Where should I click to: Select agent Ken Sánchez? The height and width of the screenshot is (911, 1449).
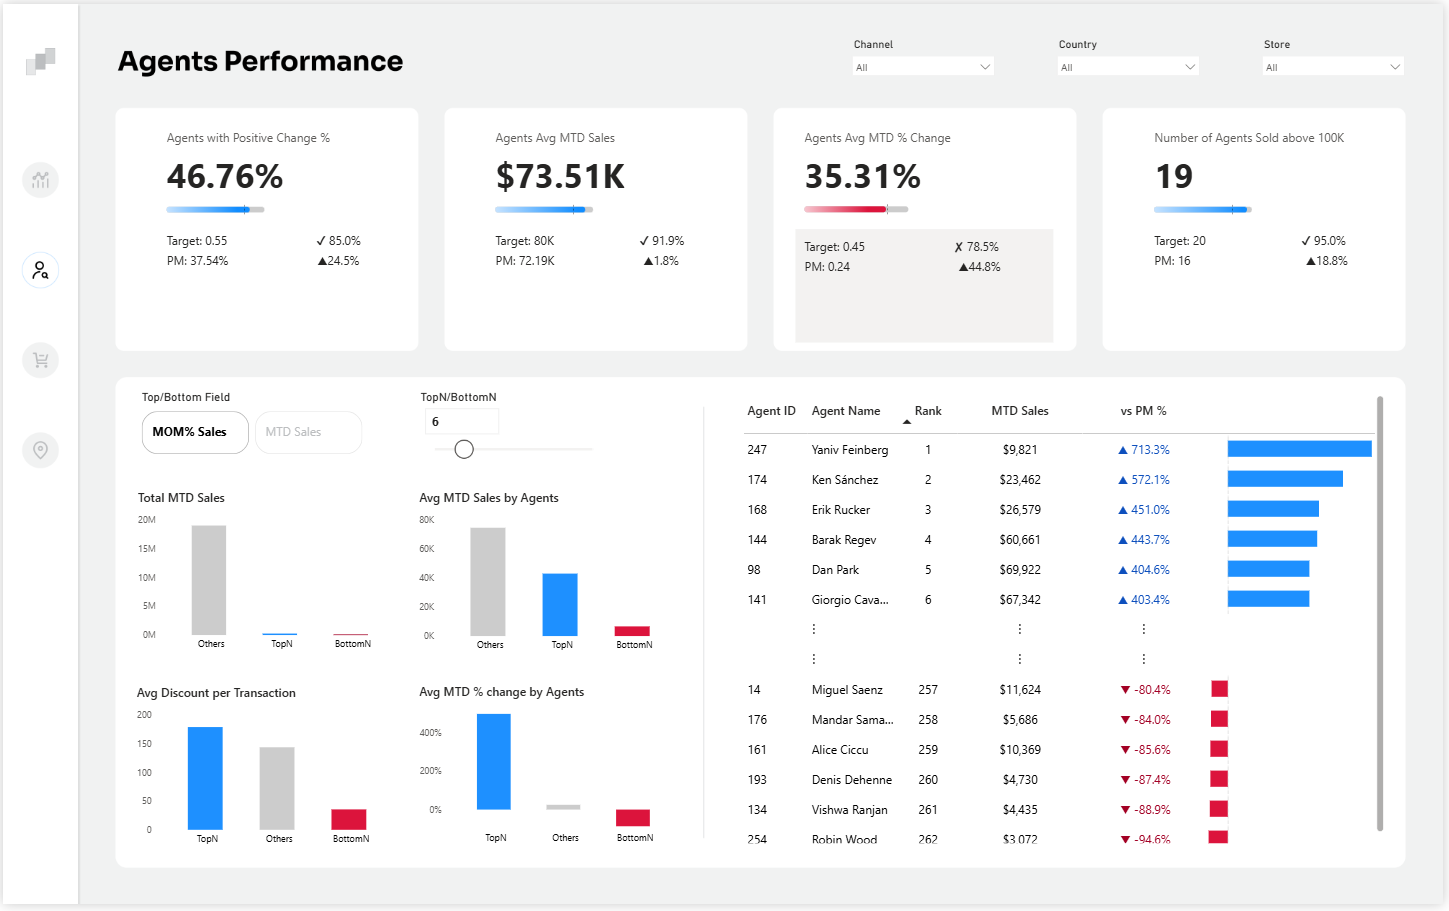point(845,480)
